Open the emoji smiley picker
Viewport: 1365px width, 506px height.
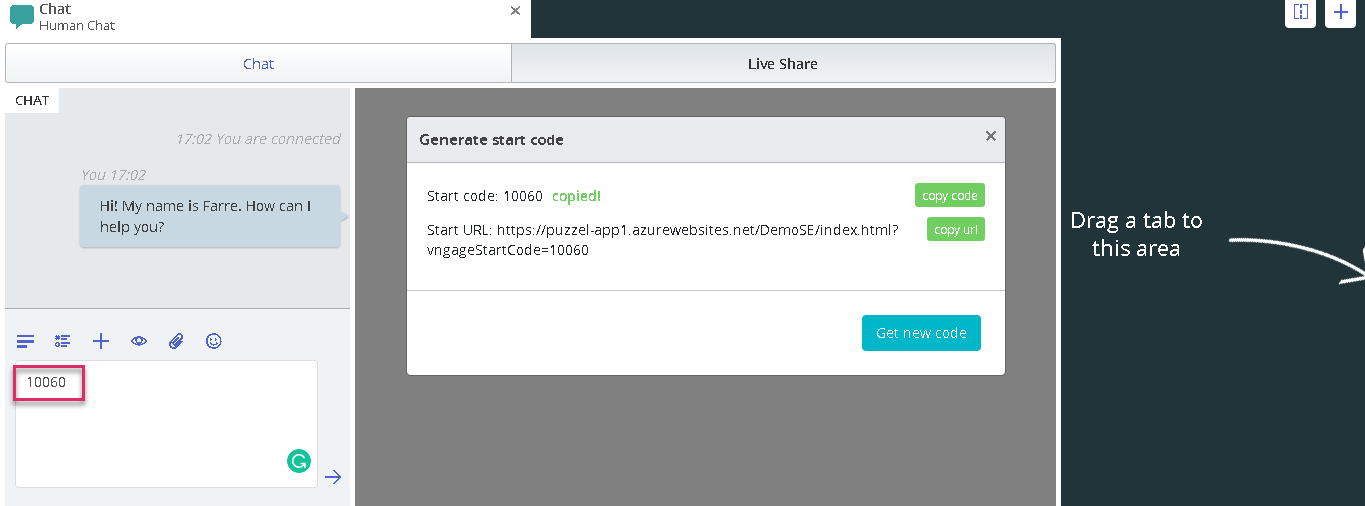(x=214, y=341)
